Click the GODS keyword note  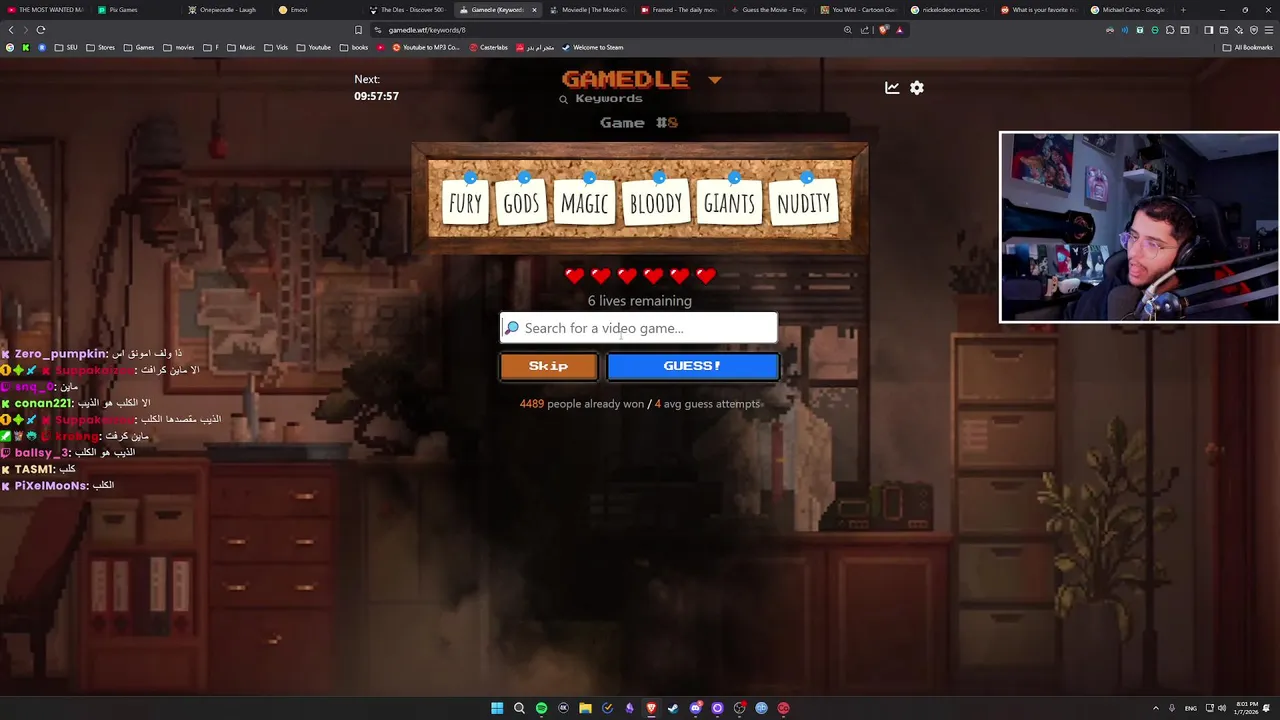point(521,203)
